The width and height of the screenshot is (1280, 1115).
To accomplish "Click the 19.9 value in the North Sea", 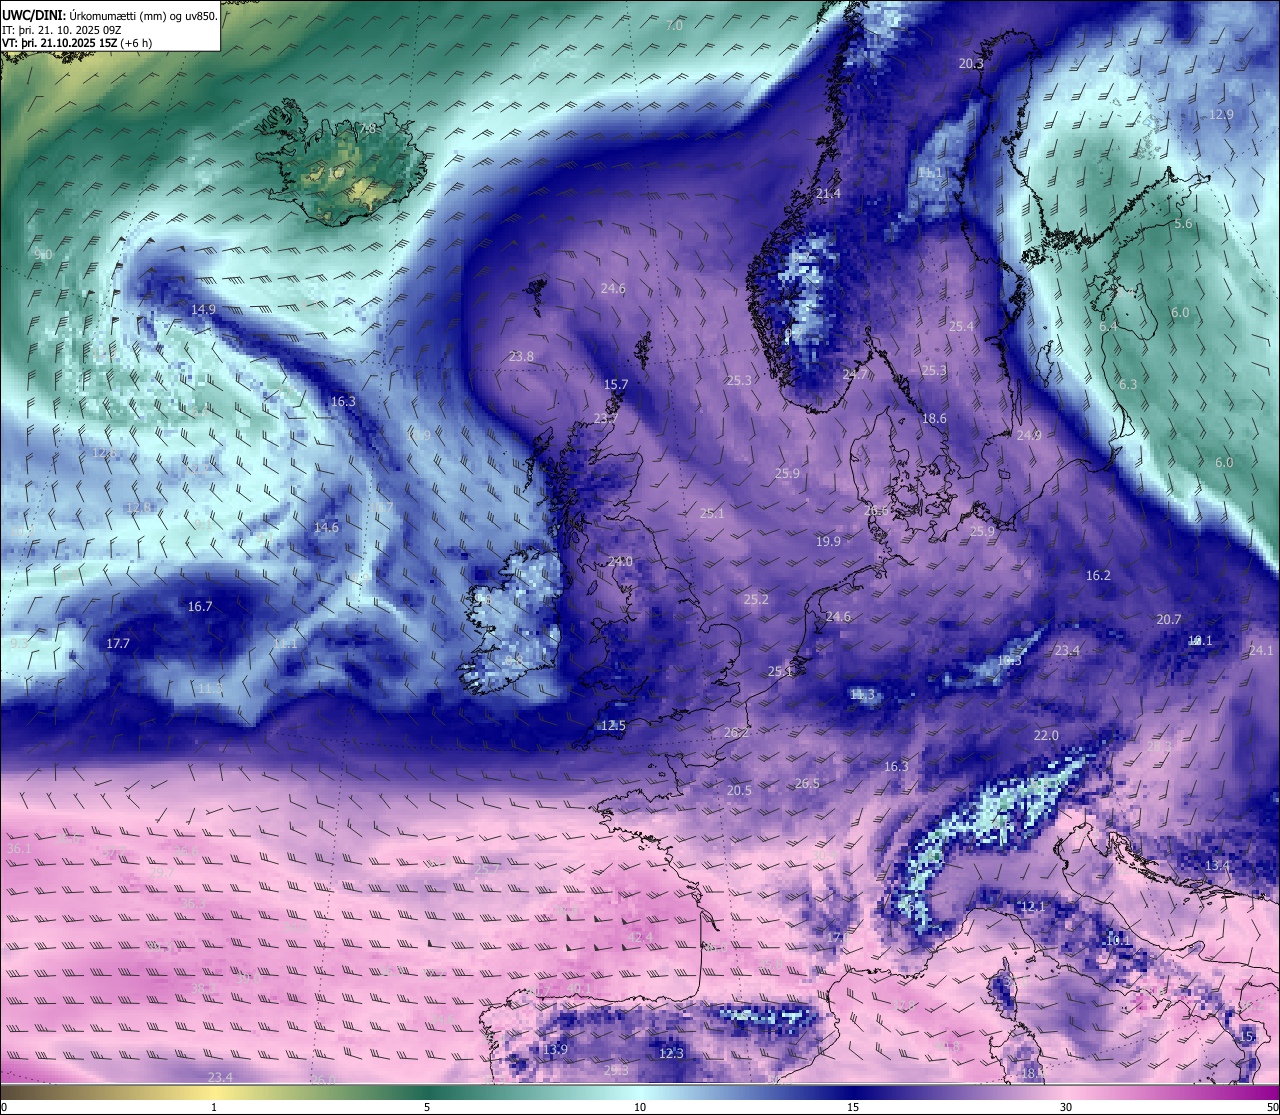I will pyautogui.click(x=828, y=542).
